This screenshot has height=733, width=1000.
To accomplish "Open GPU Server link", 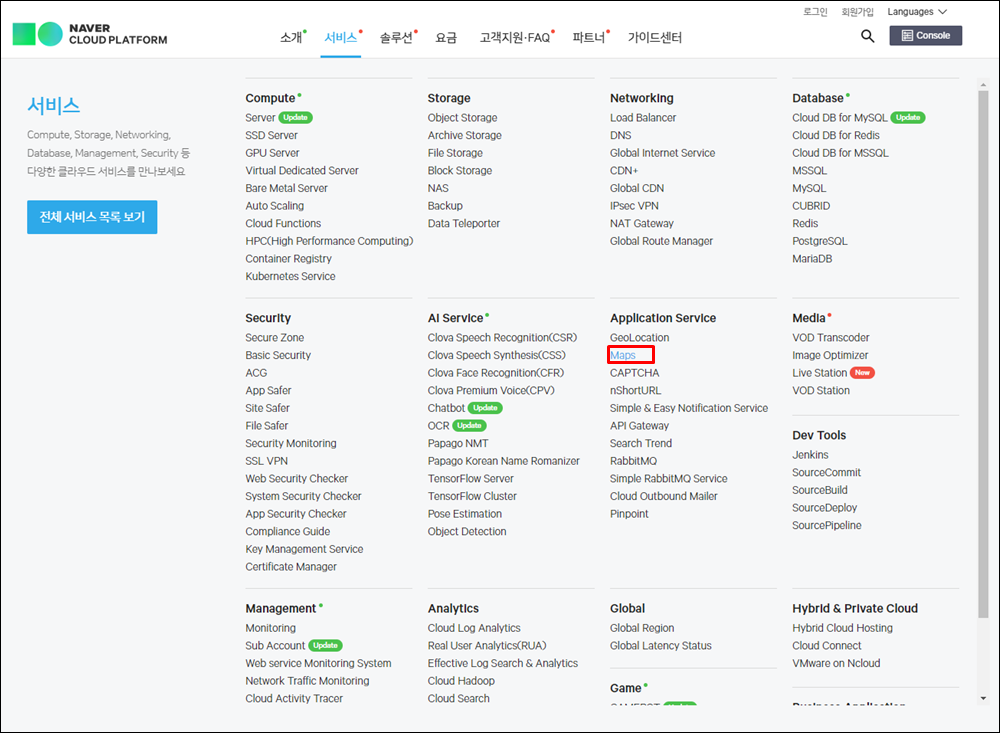I will 272,153.
